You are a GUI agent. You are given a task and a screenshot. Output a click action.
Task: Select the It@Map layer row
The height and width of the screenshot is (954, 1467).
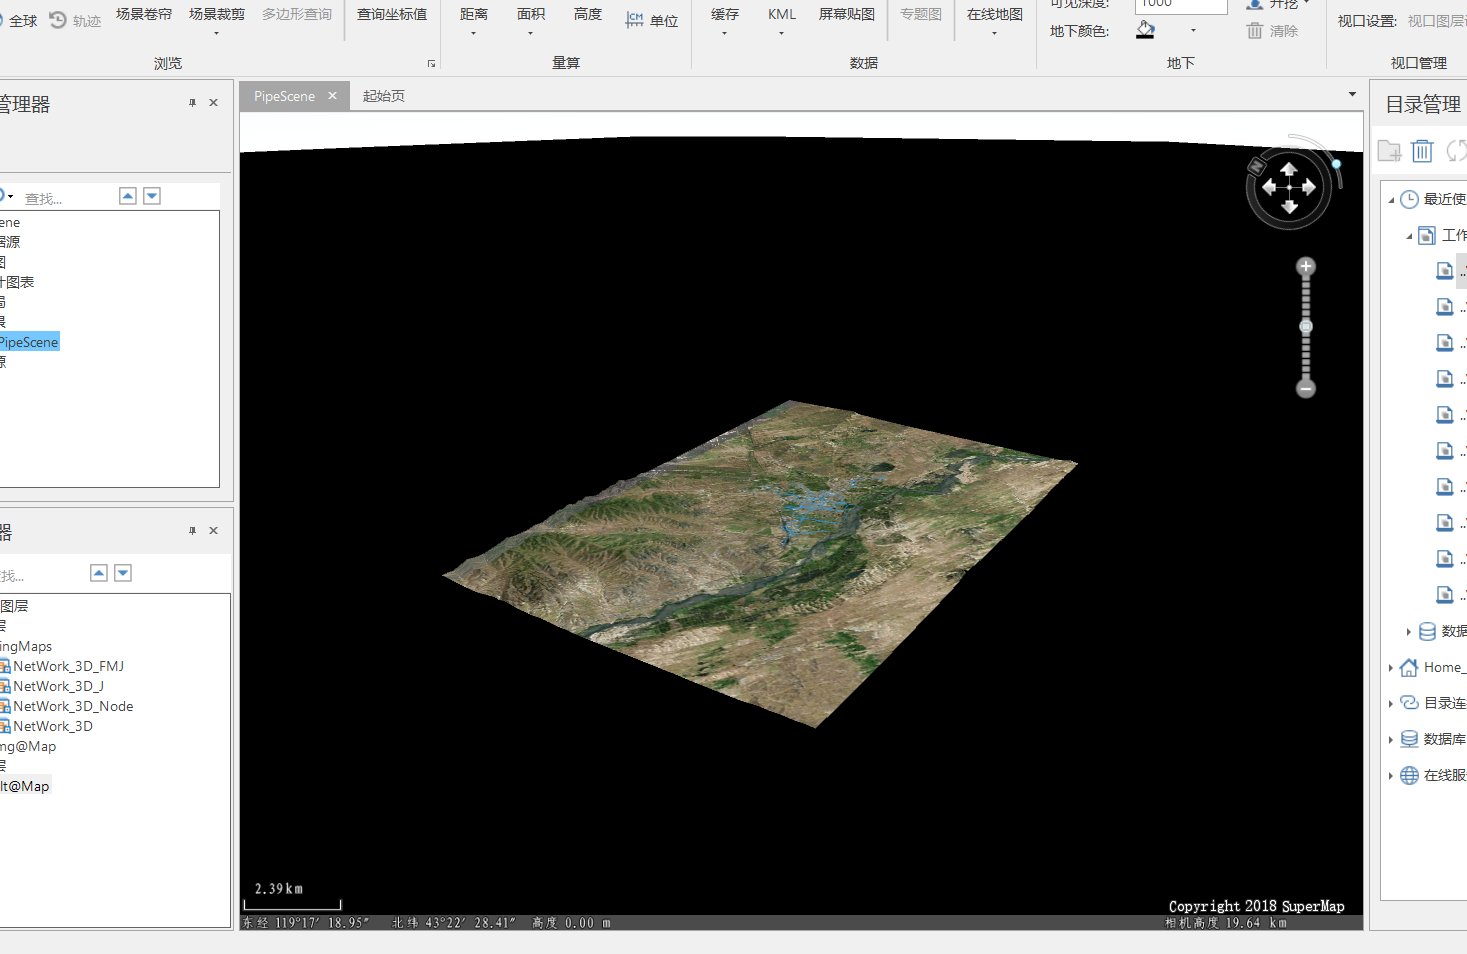[x=25, y=786]
